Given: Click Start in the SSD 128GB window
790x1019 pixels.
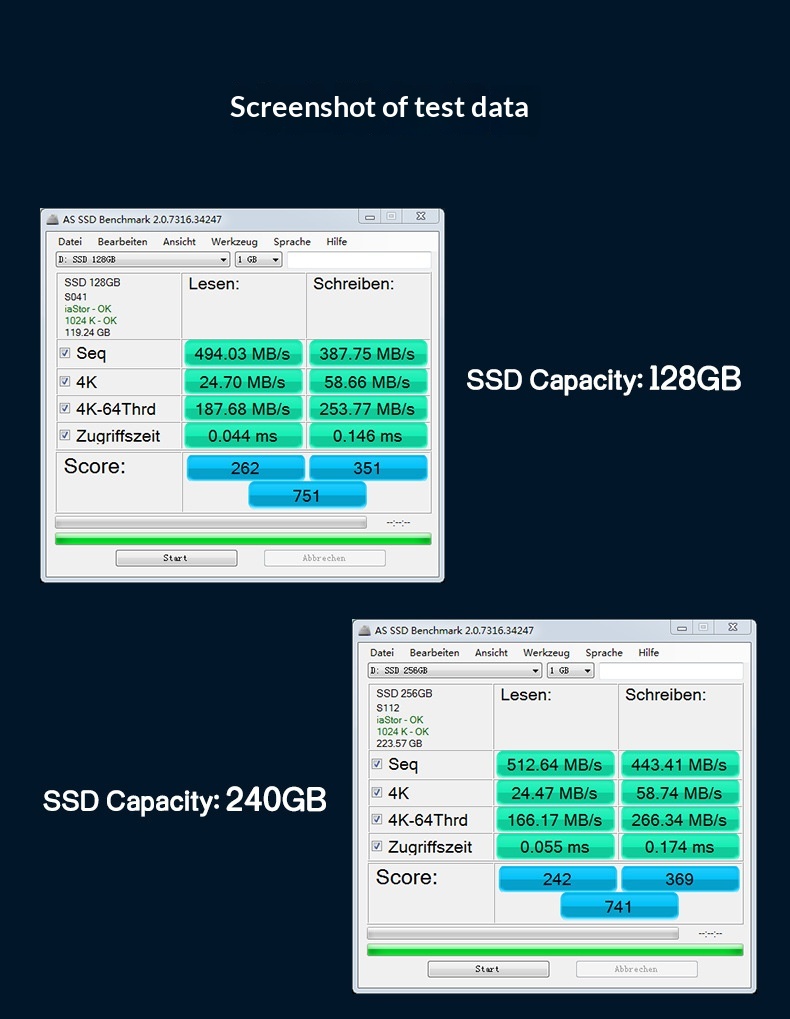Looking at the screenshot, I should pos(176,558).
